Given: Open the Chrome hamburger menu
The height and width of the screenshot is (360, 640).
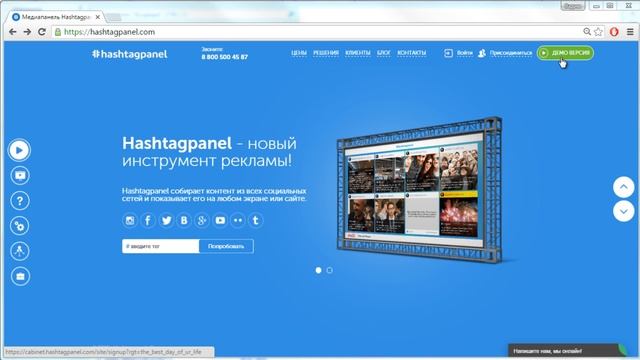Looking at the screenshot, I should coord(630,32).
